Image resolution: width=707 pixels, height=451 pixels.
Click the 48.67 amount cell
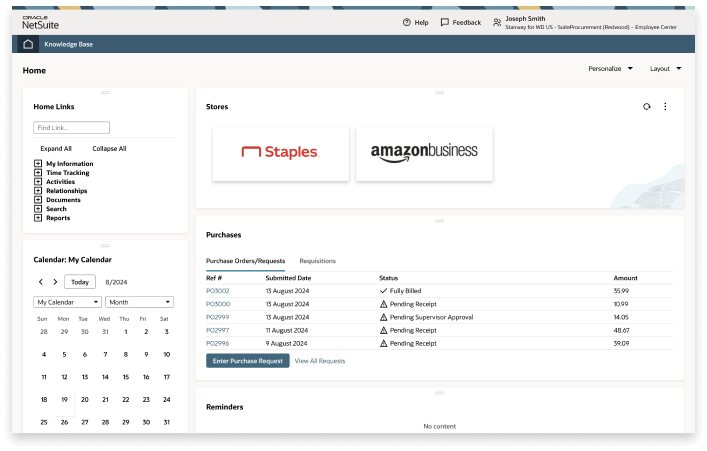(621, 330)
